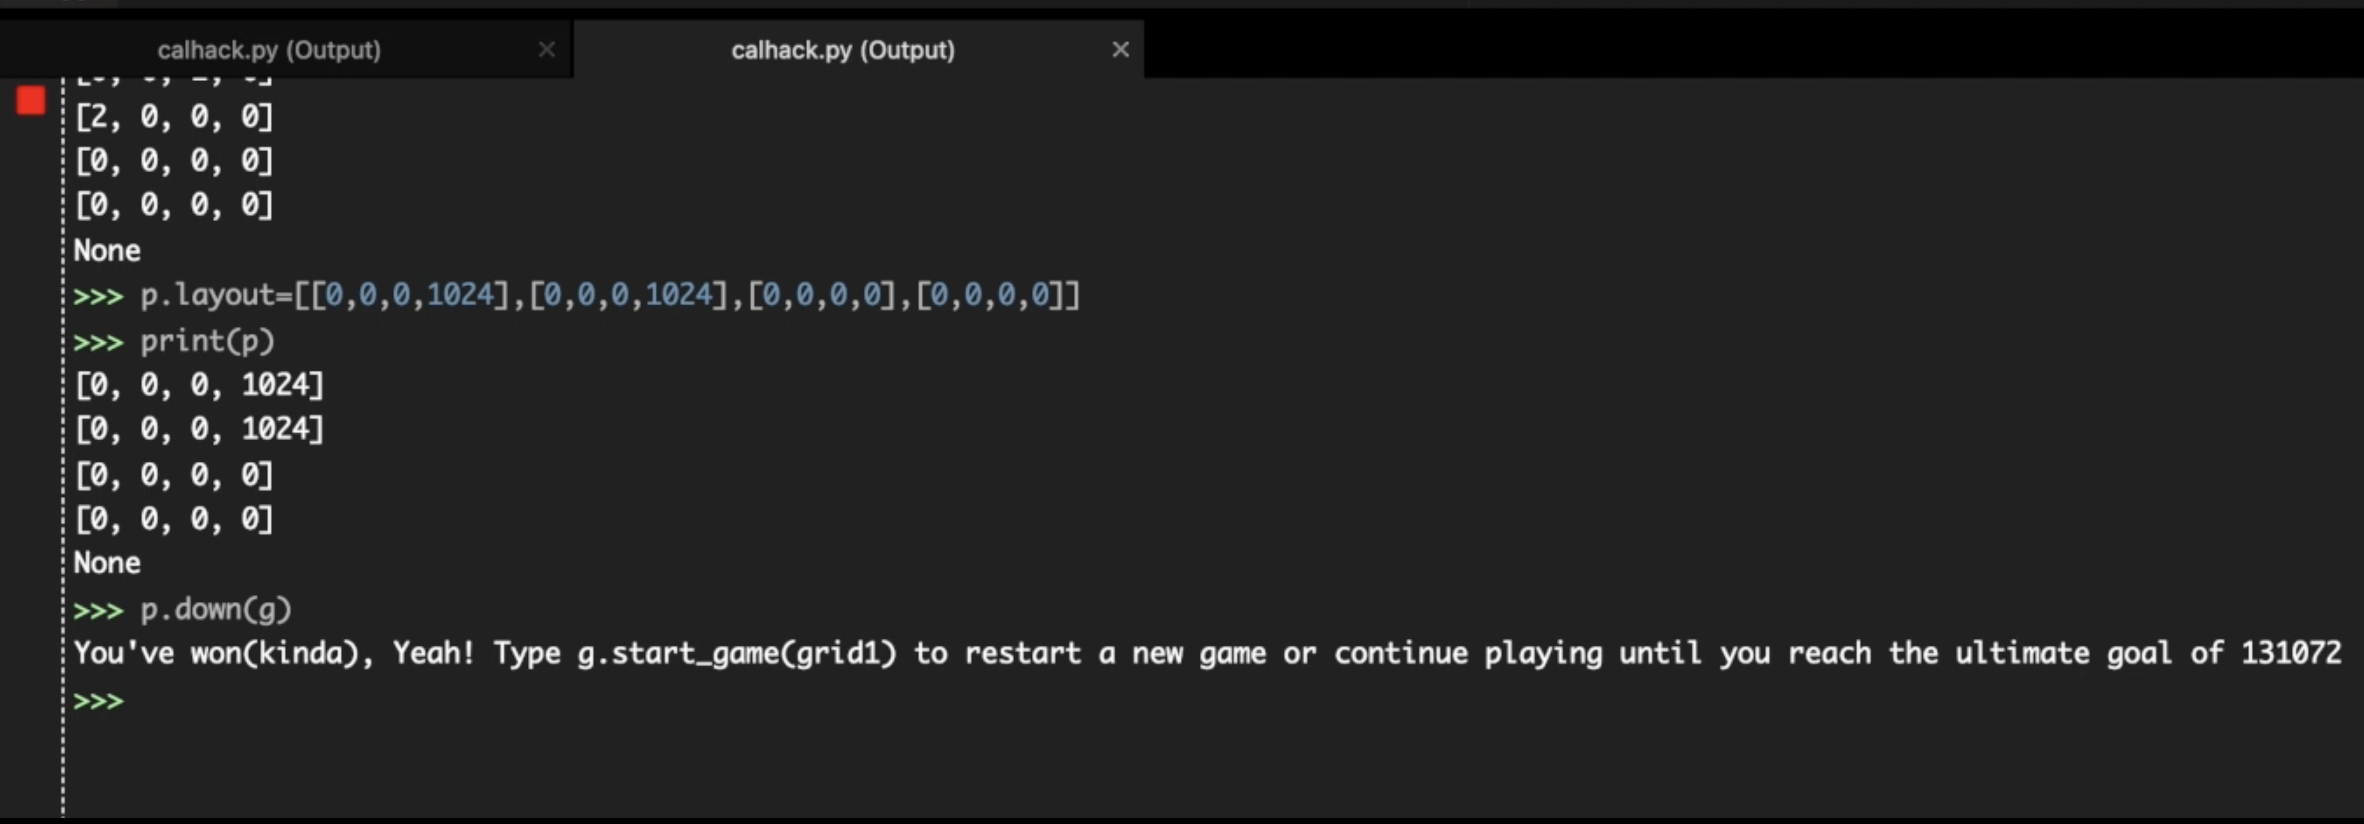Close the inactive left calhack.py Output tab
This screenshot has height=824, width=2364.
(547, 49)
